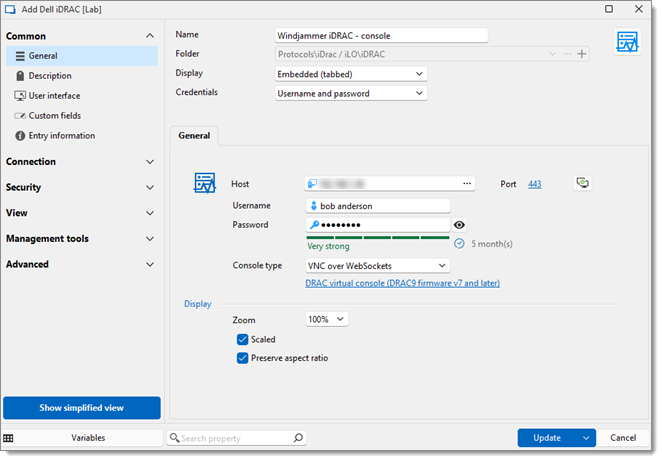Open the Zoom percentage dropdown
Image resolution: width=662 pixels, height=461 pixels.
[x=327, y=319]
